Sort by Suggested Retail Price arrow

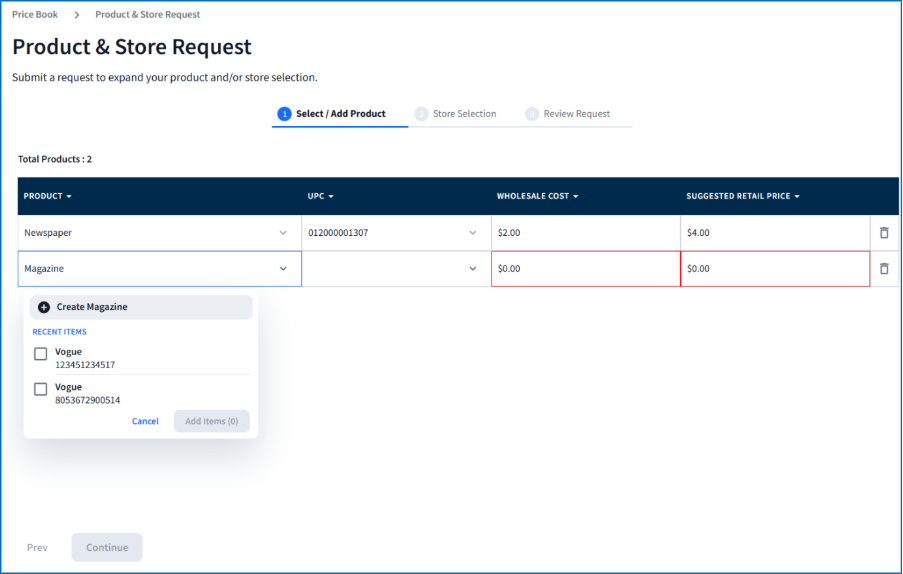pos(797,197)
